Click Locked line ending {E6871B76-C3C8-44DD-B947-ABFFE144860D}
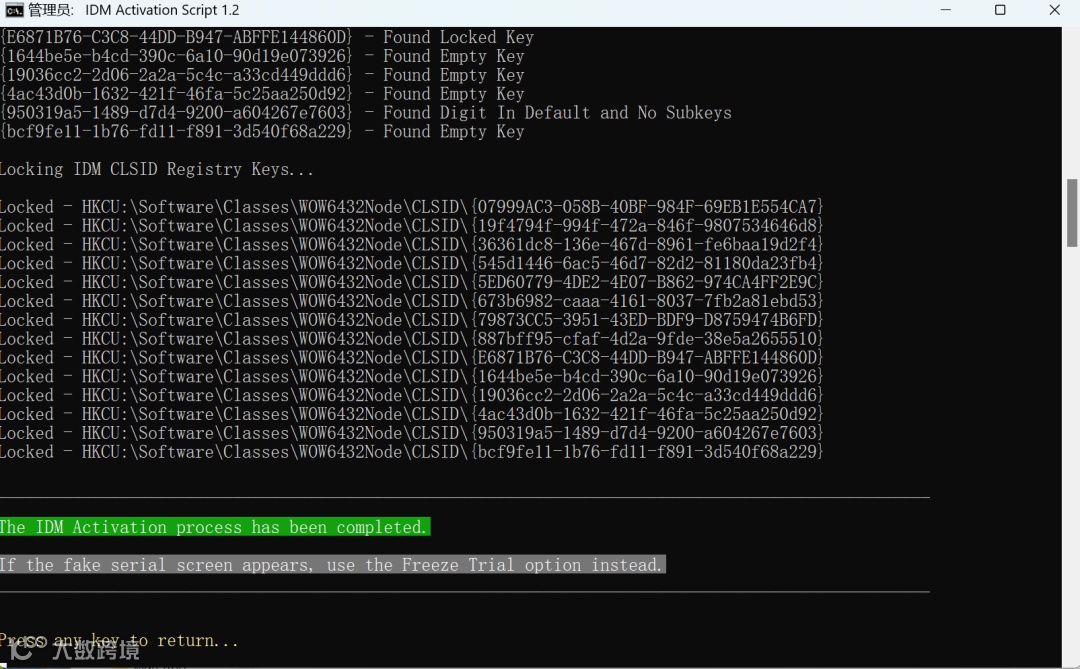This screenshot has height=669, width=1080. click(x=412, y=358)
